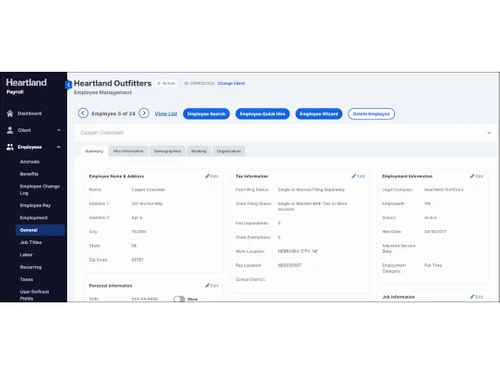Open Job Titles in the sidebar
The image size is (500, 375).
click(31, 242)
